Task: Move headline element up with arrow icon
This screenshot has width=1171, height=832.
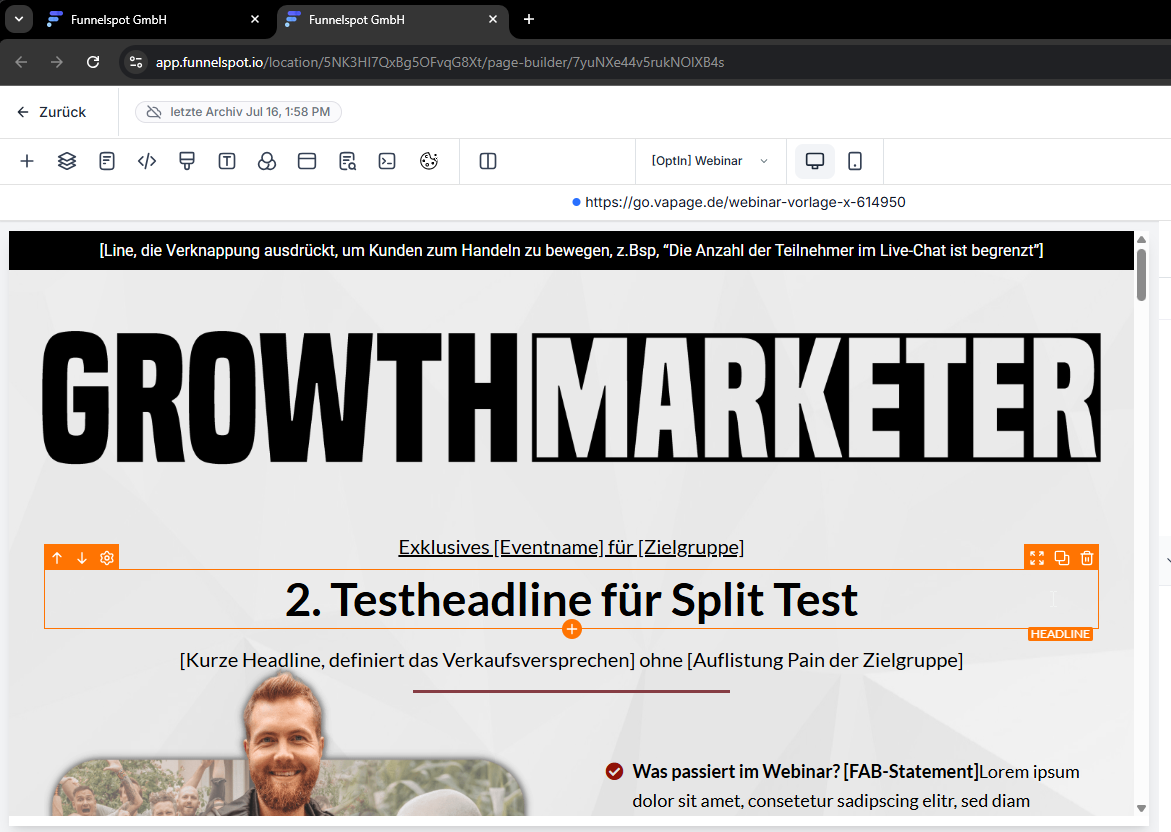Action: coord(58,558)
